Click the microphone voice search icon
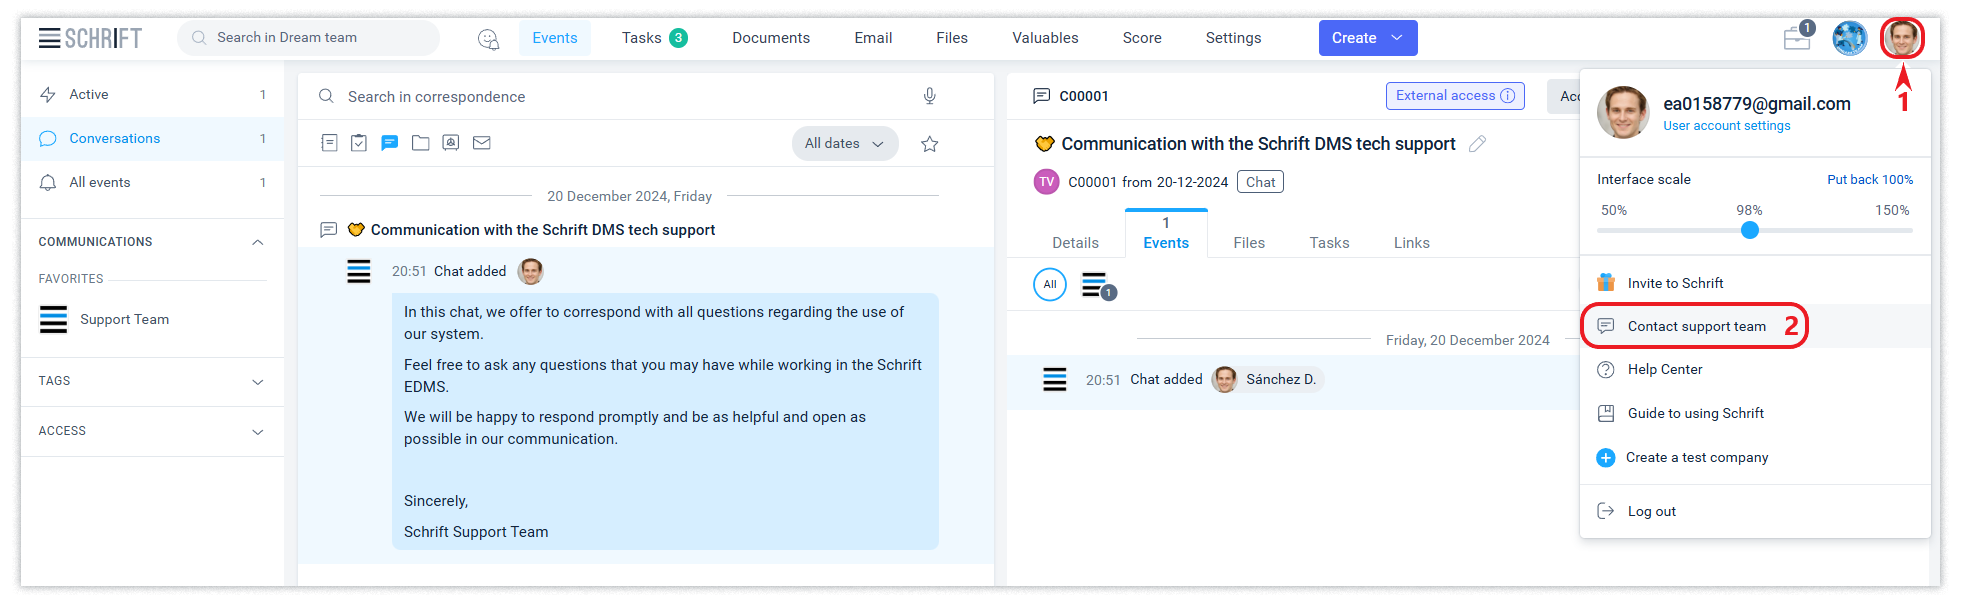This screenshot has width=1961, height=604. point(929,96)
